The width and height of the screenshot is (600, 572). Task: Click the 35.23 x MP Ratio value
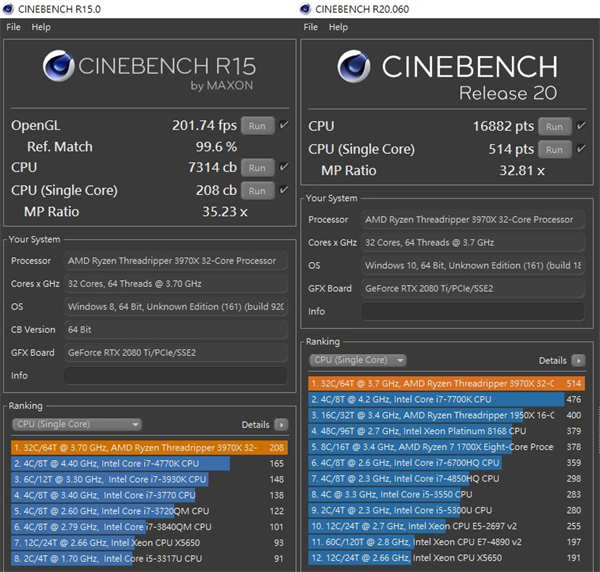225,212
